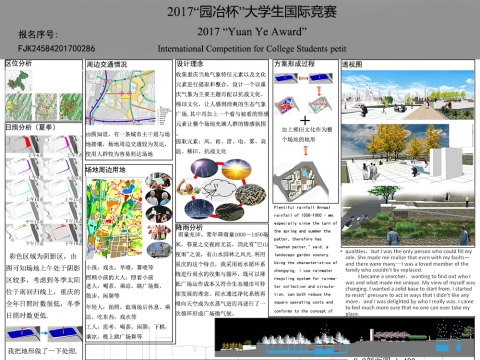Viewport: 480px width, 360px height.
Task: Click the 透视图 heading
Action: coord(352,64)
